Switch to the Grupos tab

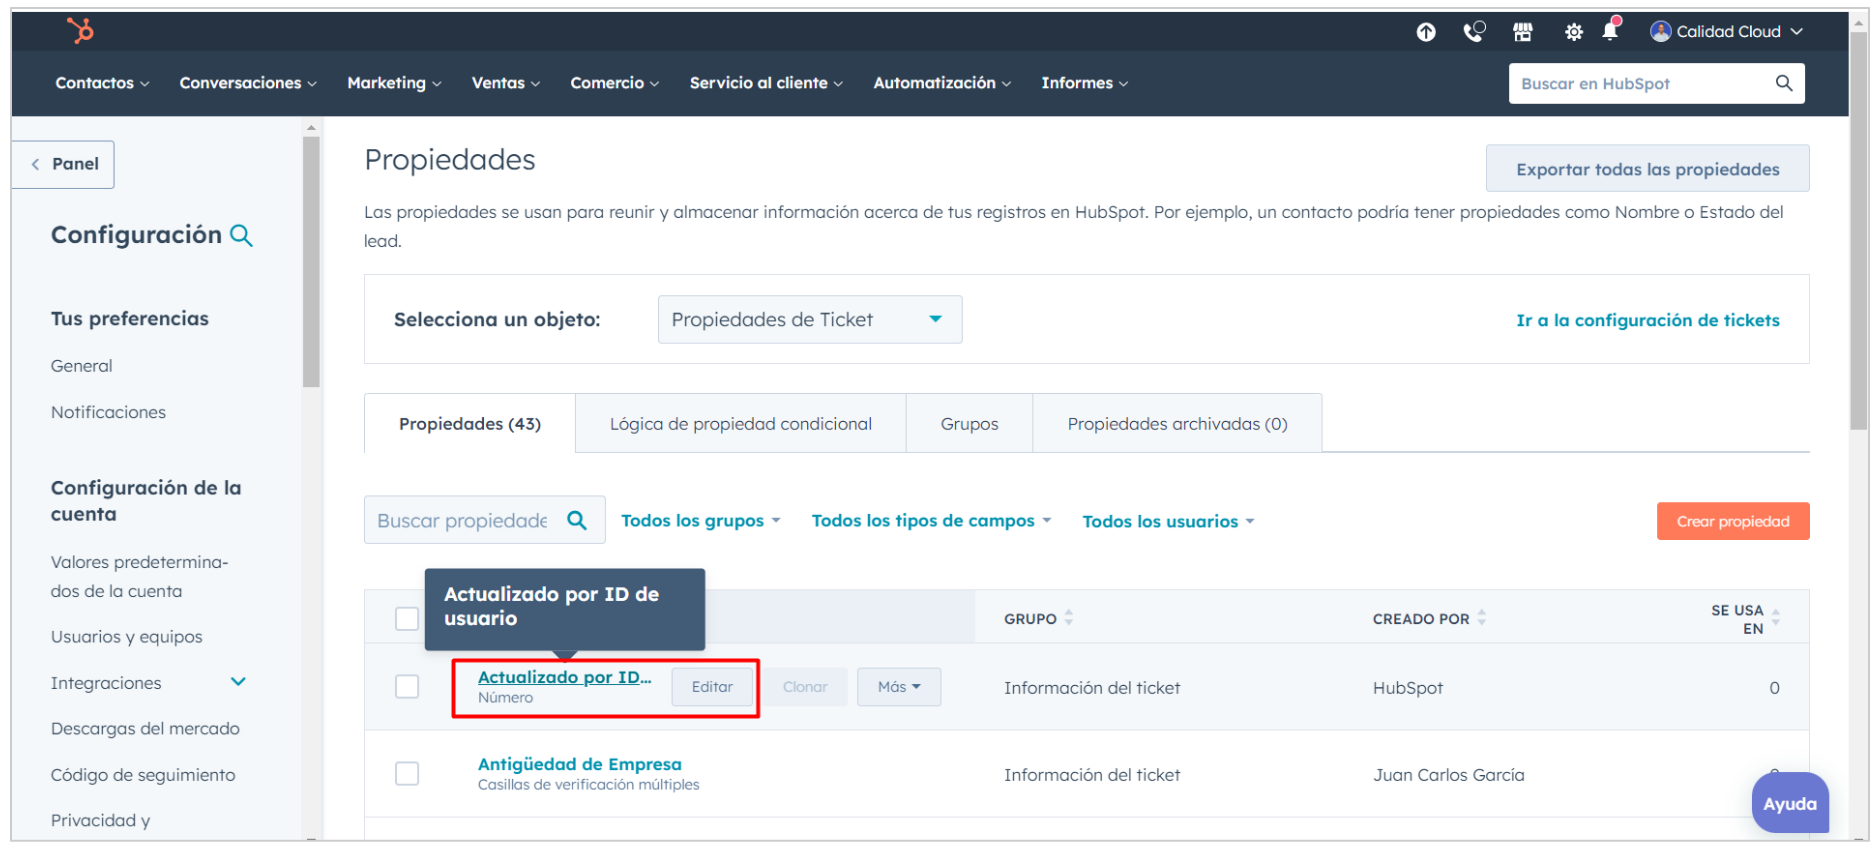968,424
